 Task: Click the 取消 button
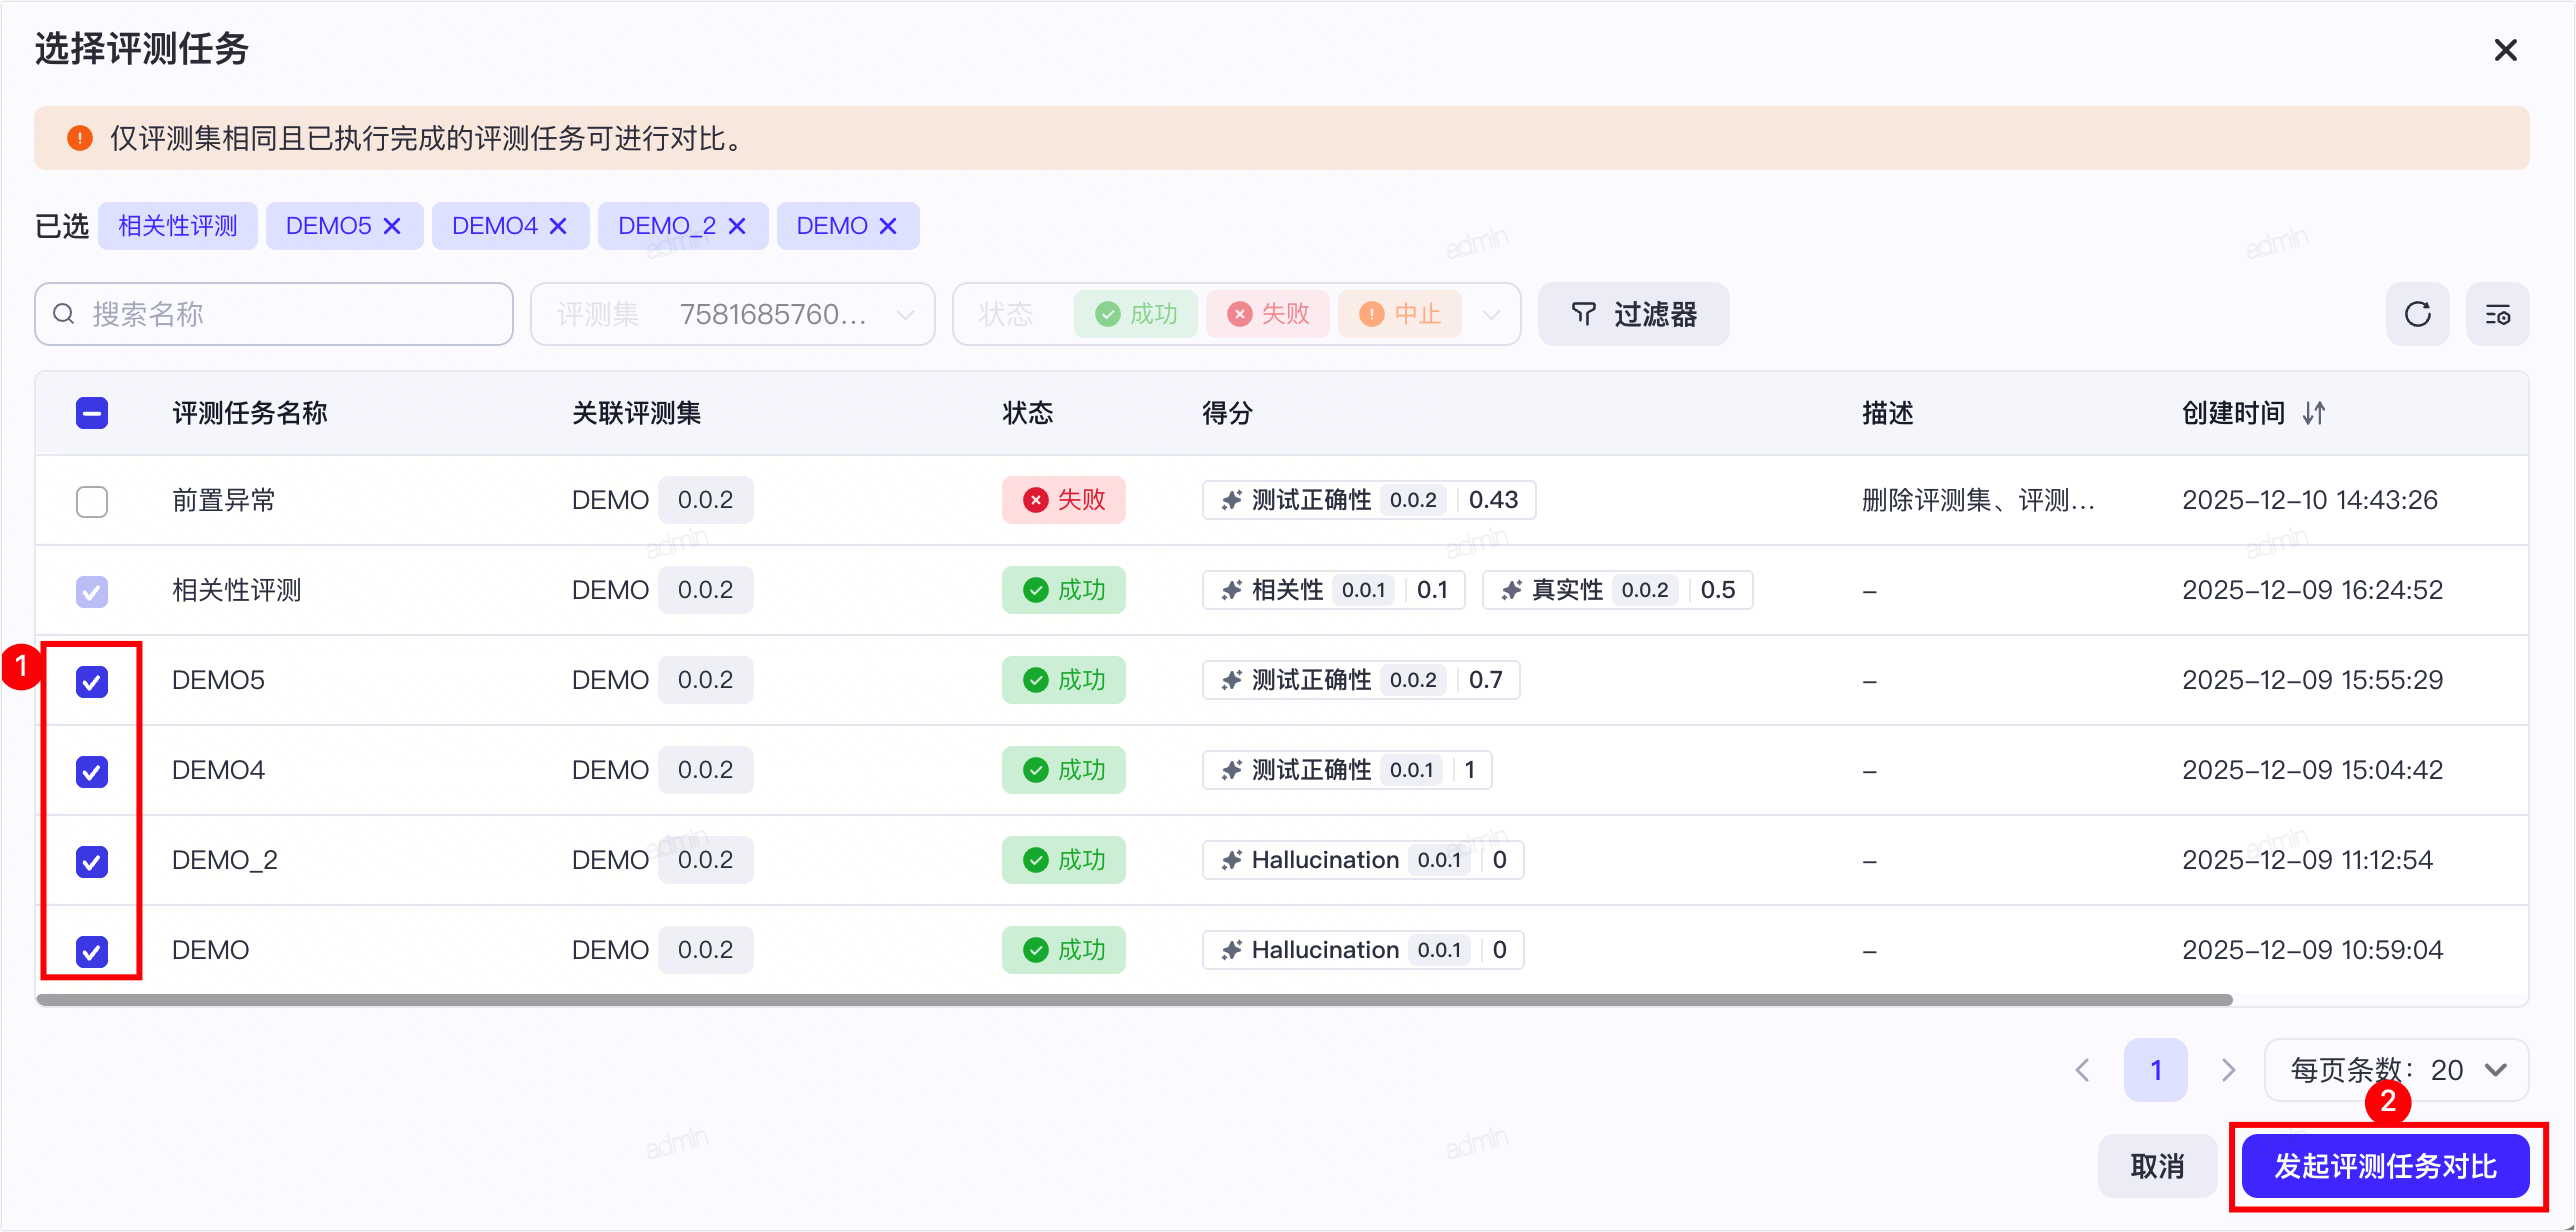click(2157, 1166)
